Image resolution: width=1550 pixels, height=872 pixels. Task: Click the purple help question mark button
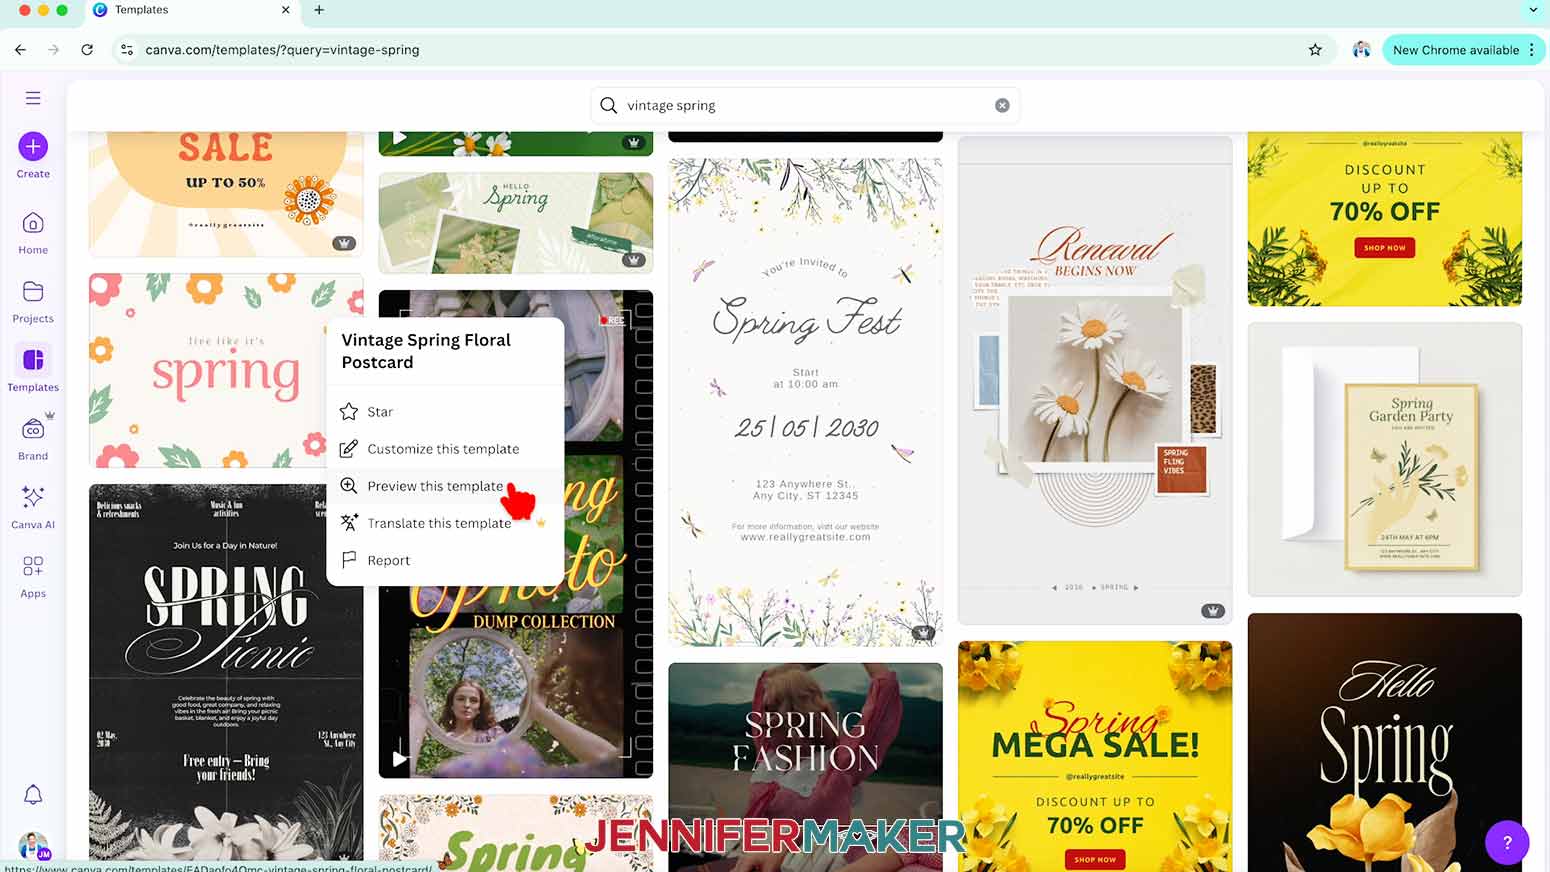(1507, 842)
